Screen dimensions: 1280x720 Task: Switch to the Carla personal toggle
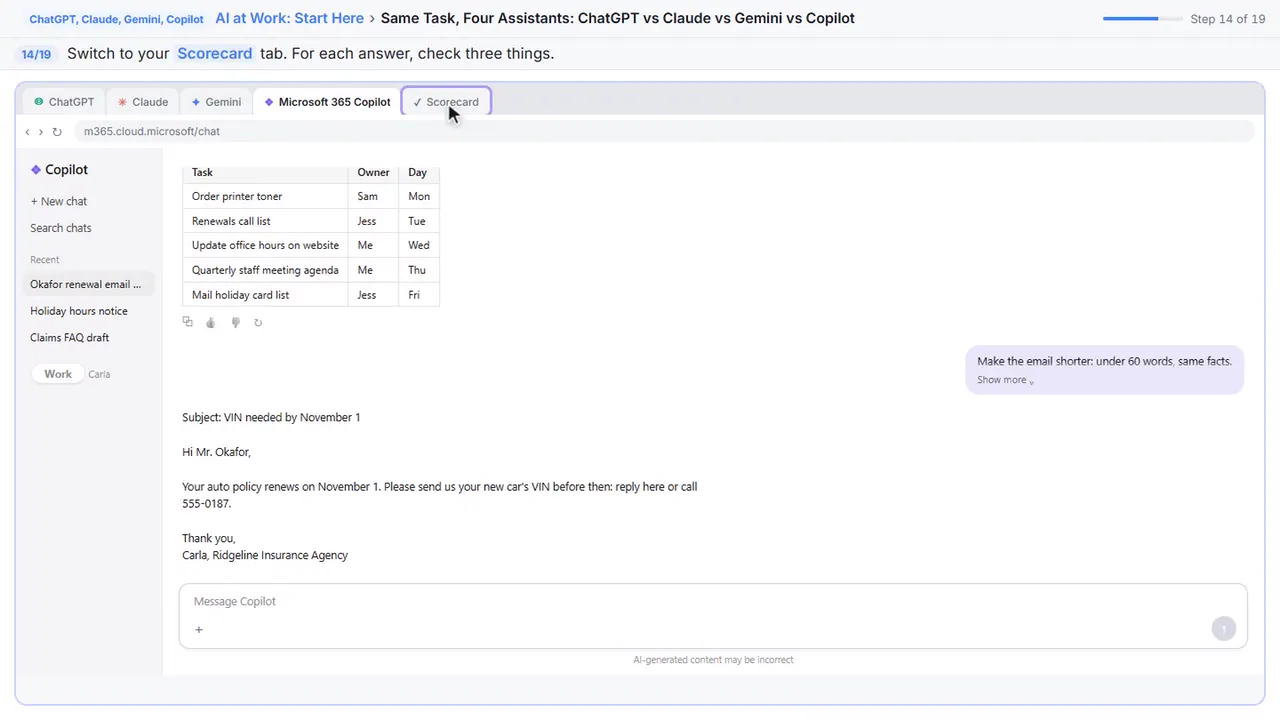coord(99,374)
